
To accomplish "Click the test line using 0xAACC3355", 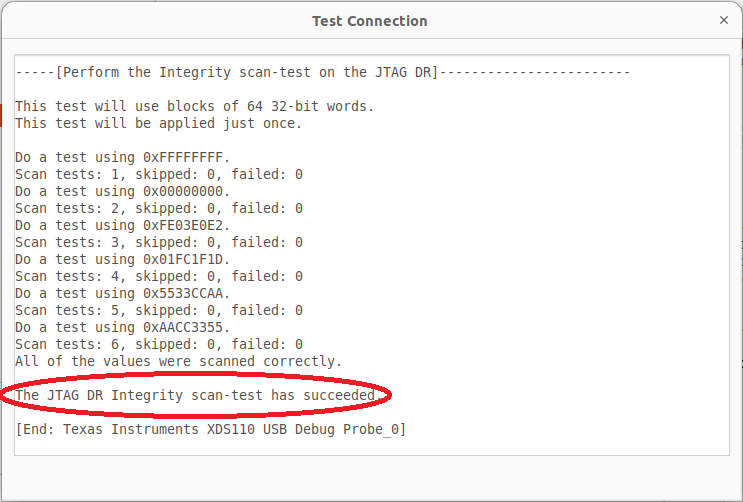I will 122,327.
